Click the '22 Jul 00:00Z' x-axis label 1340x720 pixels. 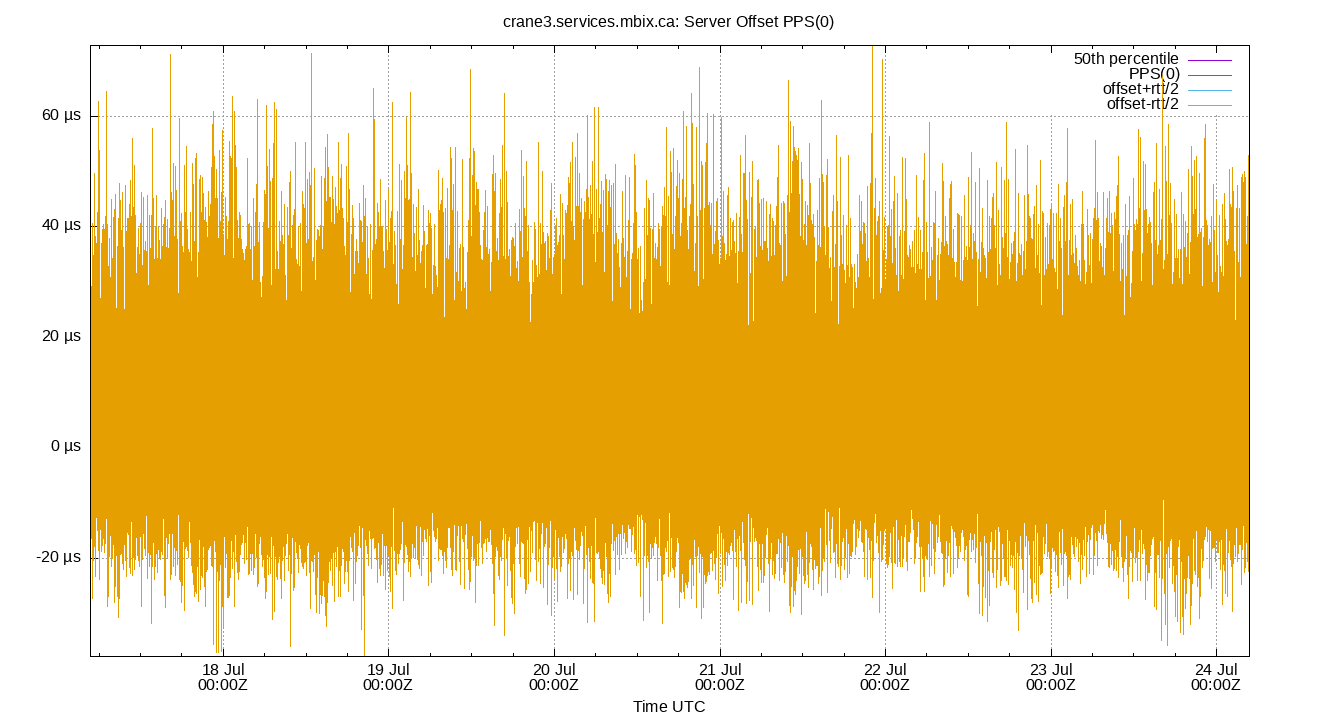885,677
